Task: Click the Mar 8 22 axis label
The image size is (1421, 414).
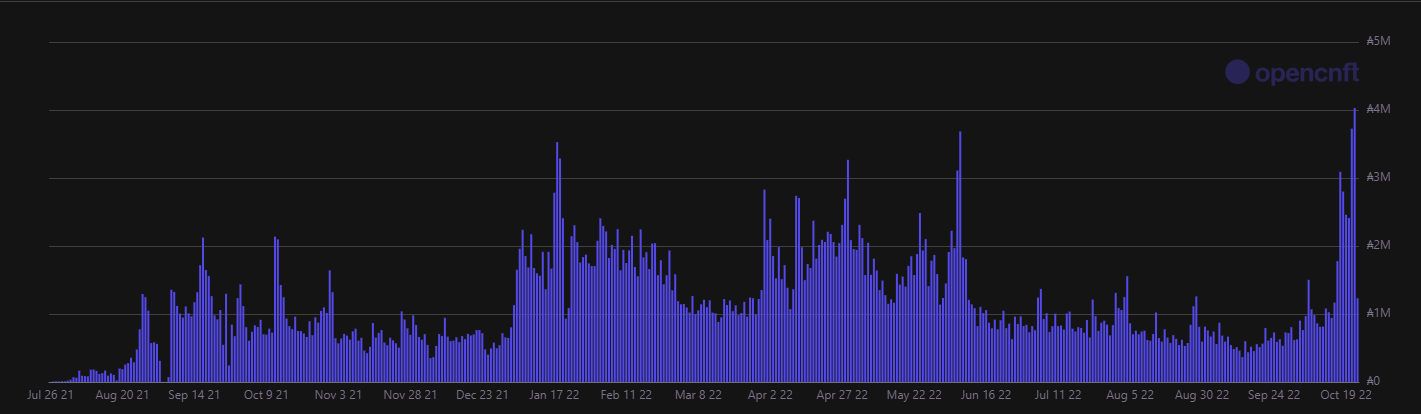Action: tap(698, 395)
